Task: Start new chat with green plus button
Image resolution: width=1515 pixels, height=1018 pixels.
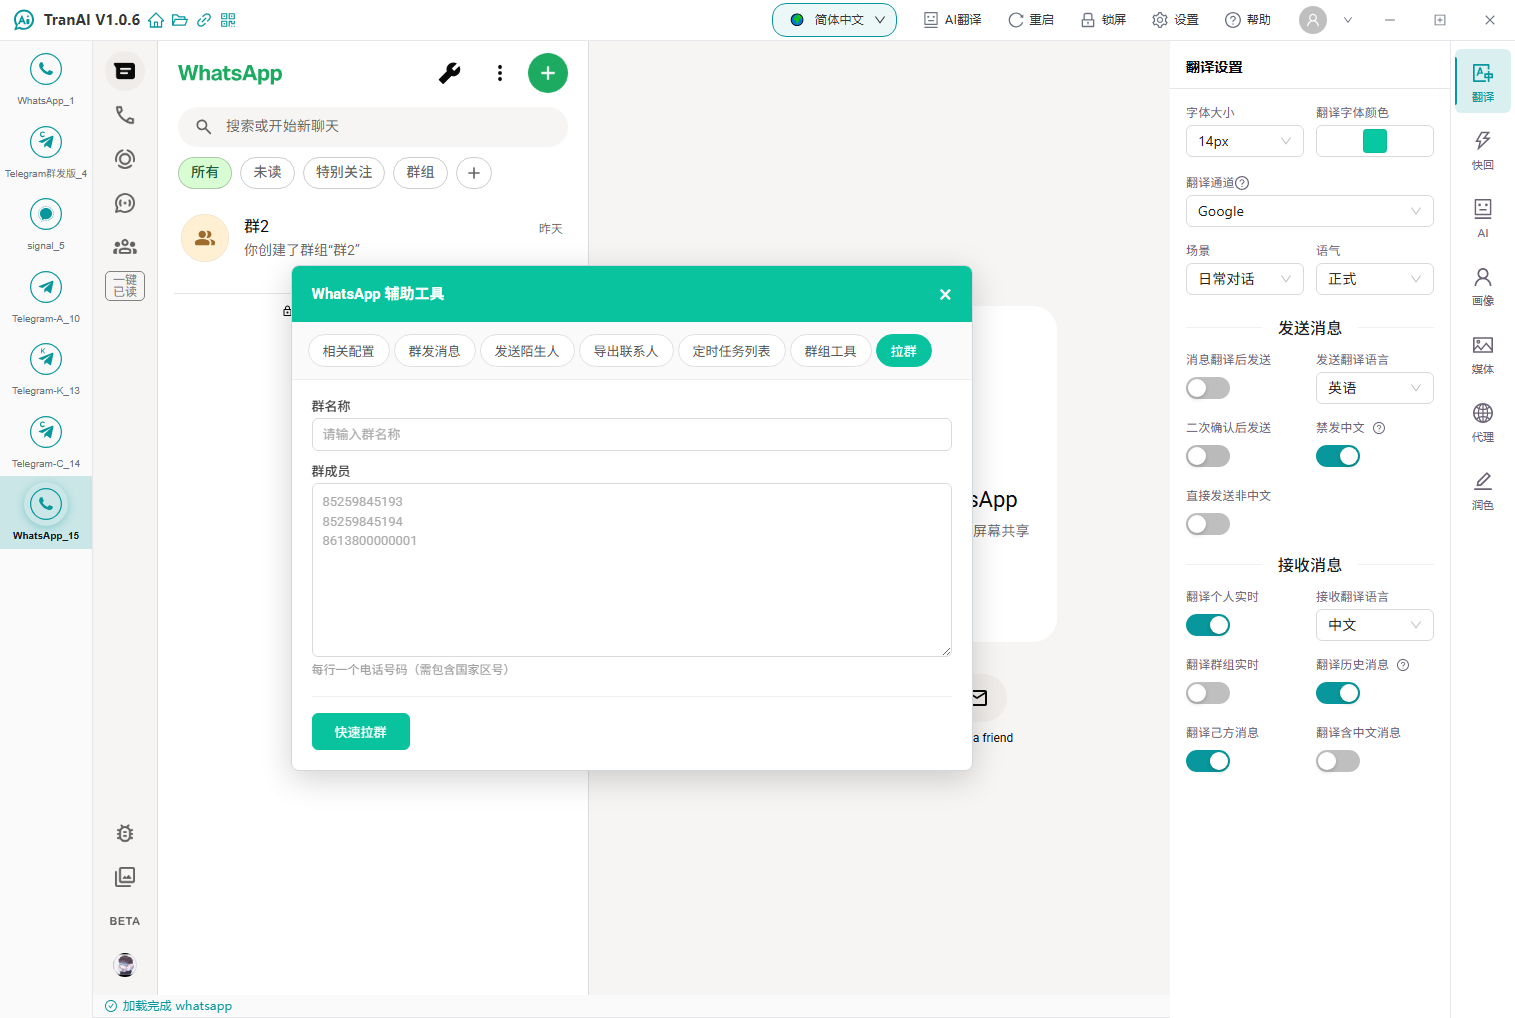Action: (548, 73)
